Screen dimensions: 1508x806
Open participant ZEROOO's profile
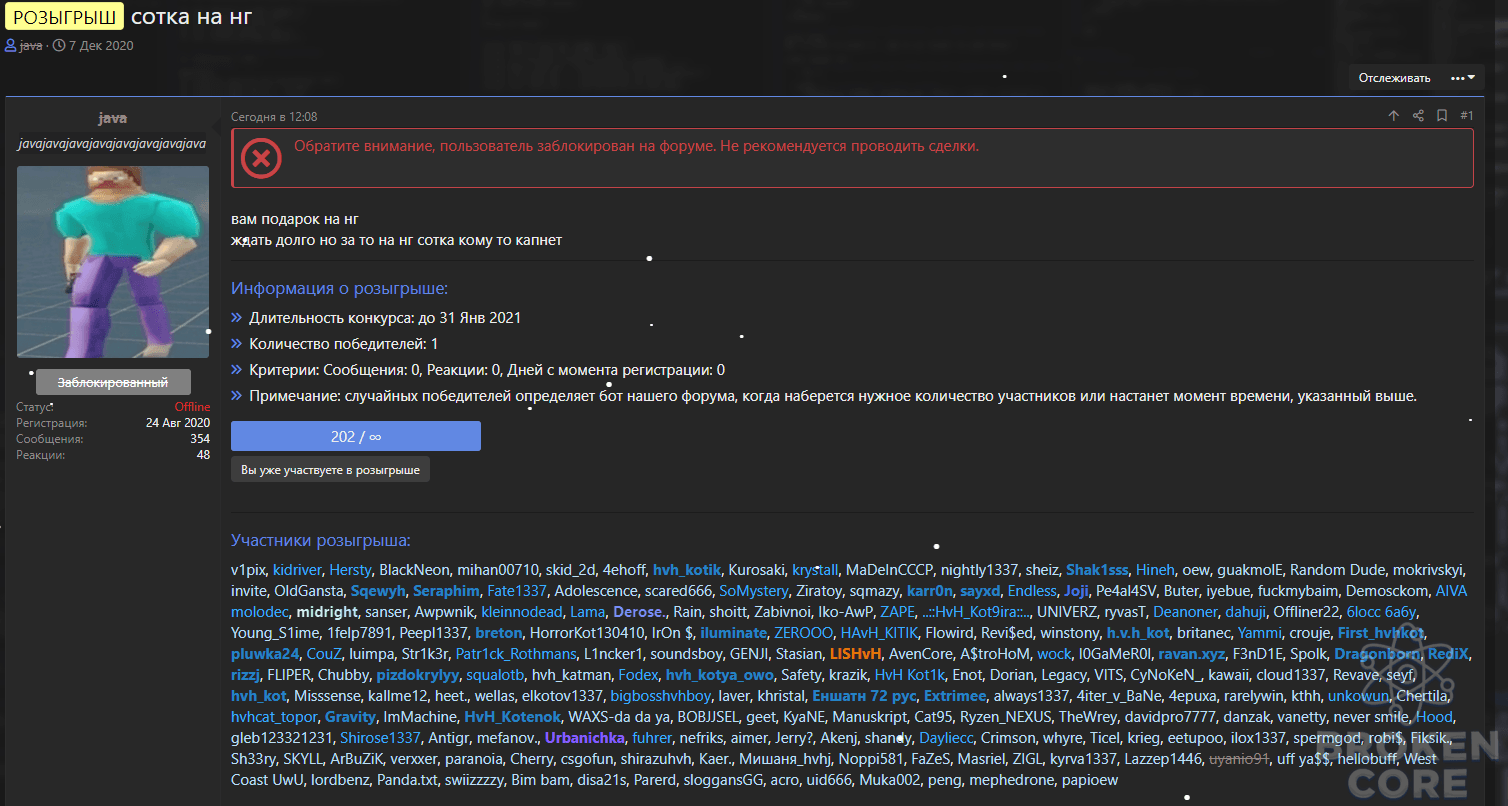803,633
